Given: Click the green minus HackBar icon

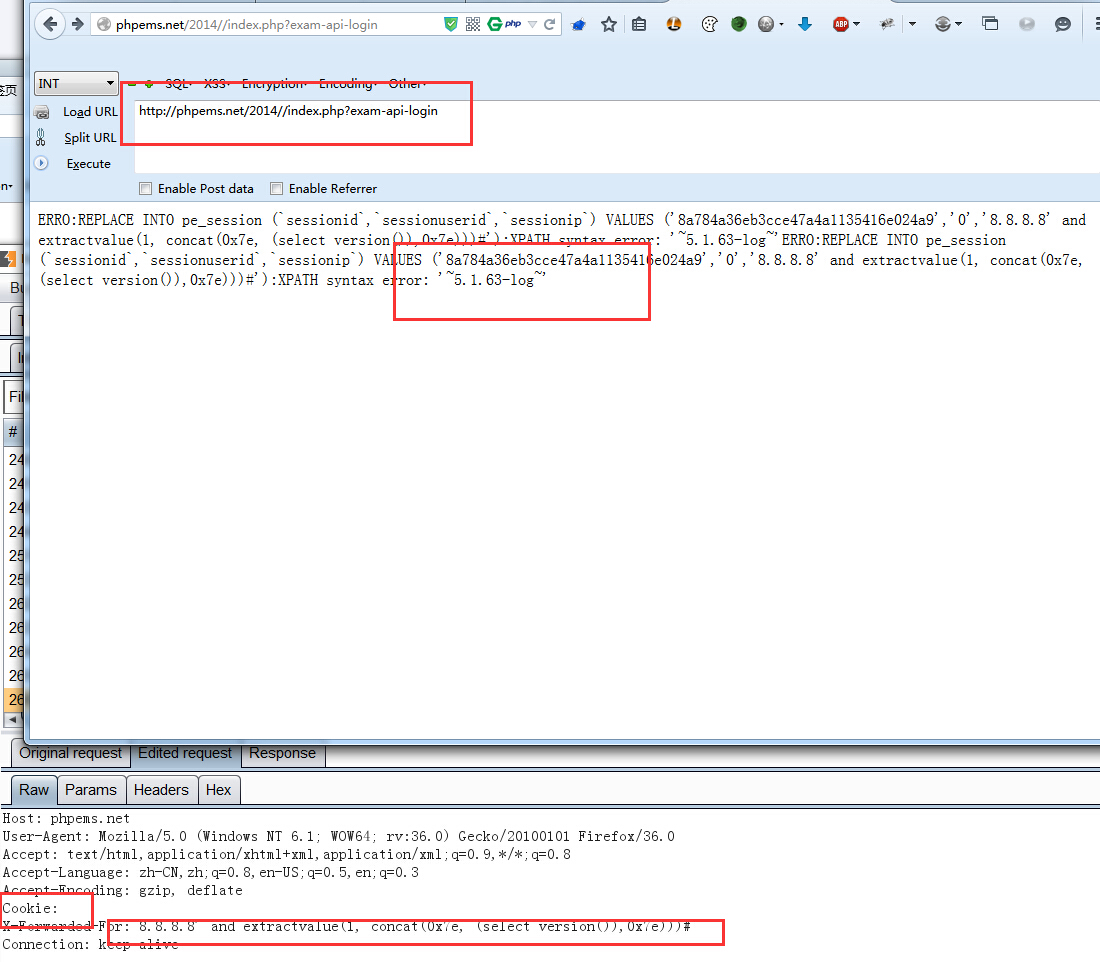Looking at the screenshot, I should [x=132, y=84].
